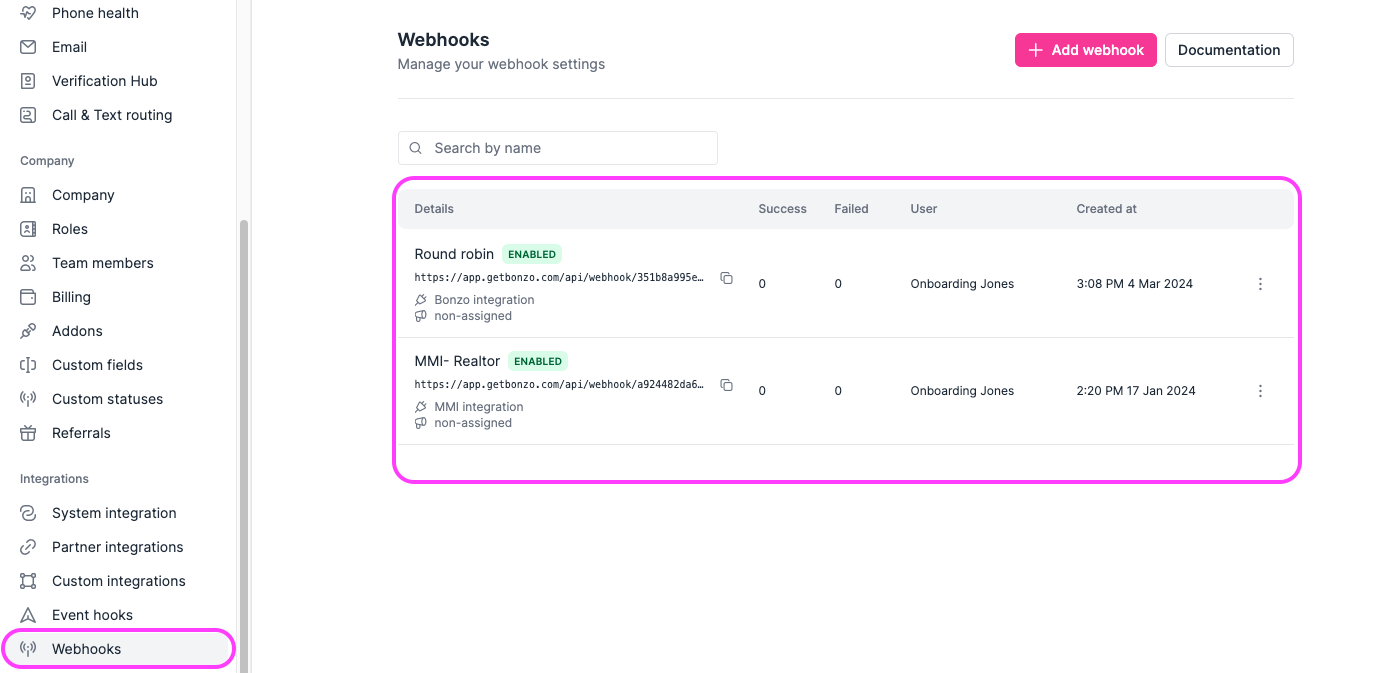Copy the Round robin webhook URL
This screenshot has width=1373, height=673.
pyautogui.click(x=727, y=278)
